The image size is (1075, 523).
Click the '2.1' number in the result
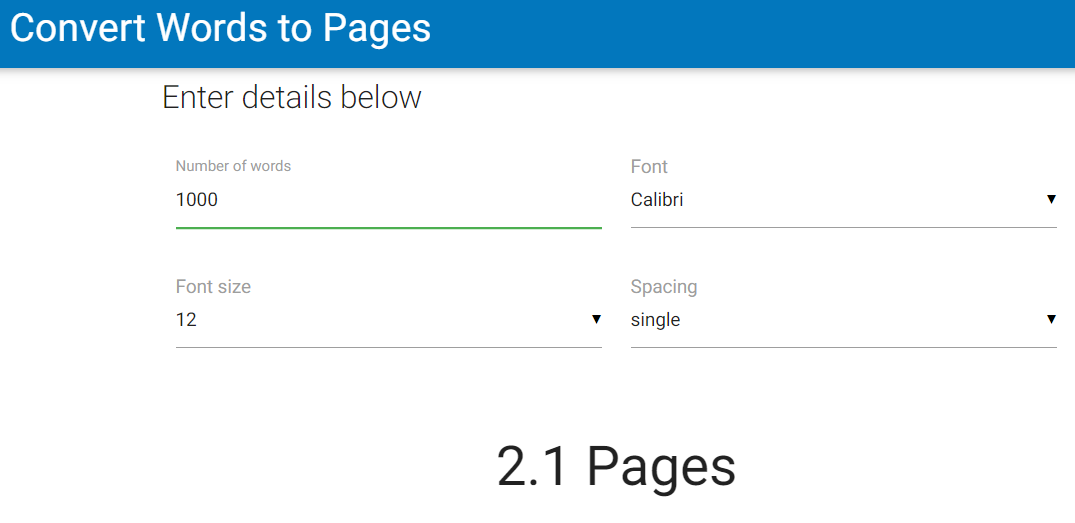(x=532, y=466)
